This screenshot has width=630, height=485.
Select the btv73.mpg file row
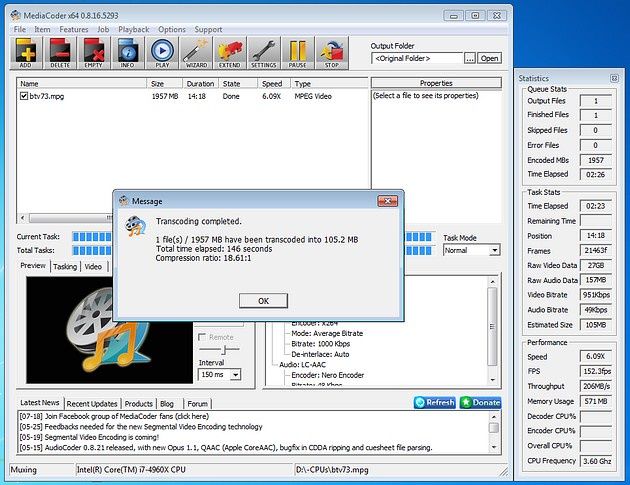(193, 96)
